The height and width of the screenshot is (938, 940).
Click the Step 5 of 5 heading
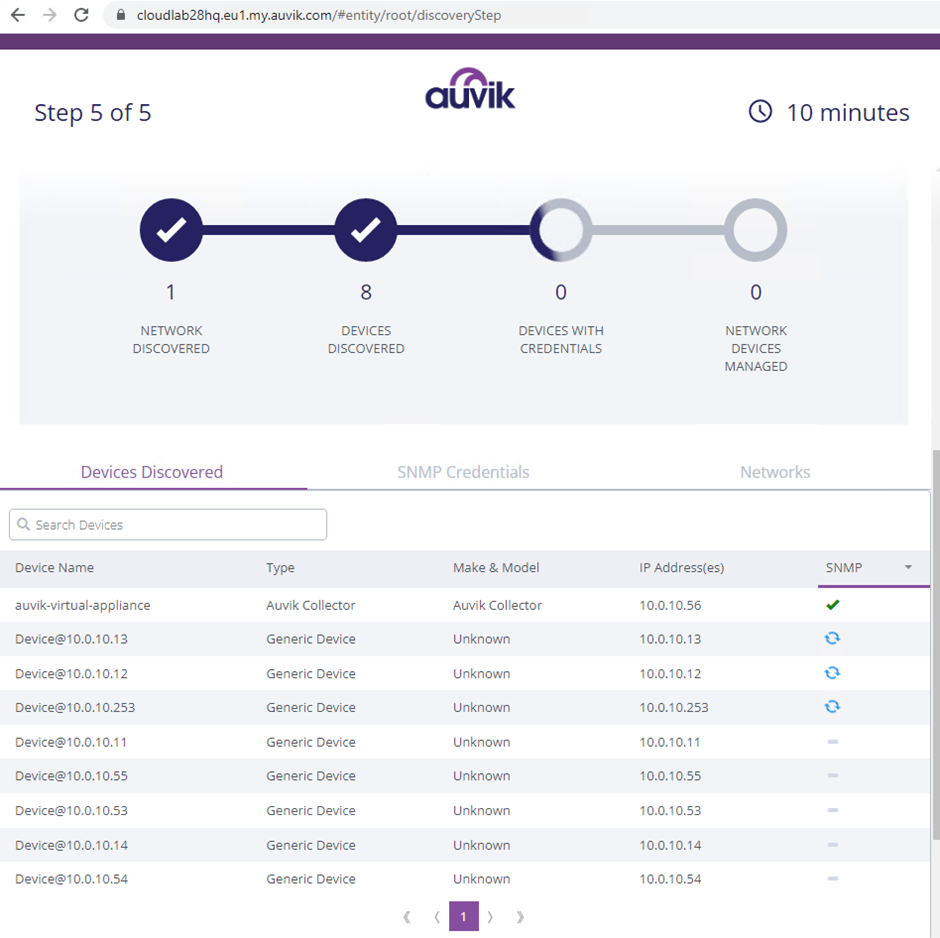tap(93, 113)
